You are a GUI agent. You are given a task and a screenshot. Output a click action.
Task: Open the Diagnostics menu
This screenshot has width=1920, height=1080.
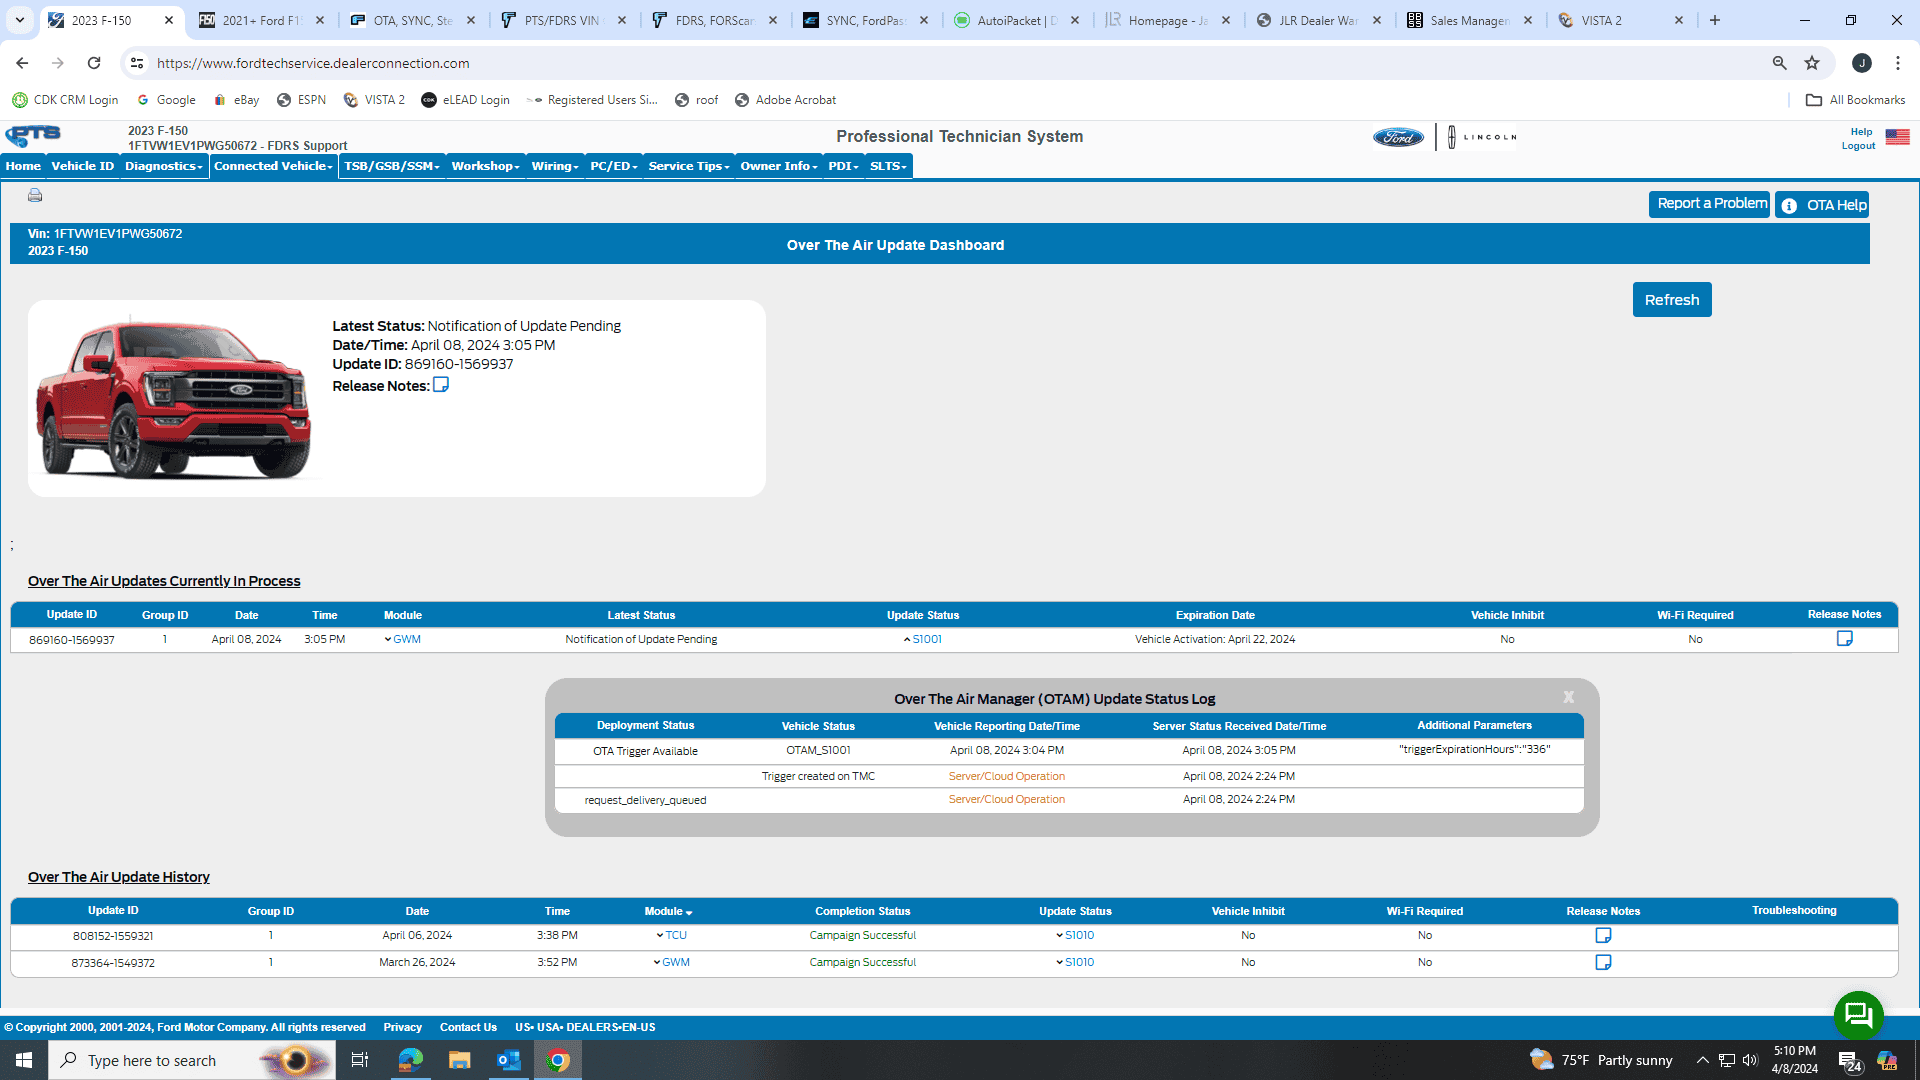pyautogui.click(x=163, y=166)
